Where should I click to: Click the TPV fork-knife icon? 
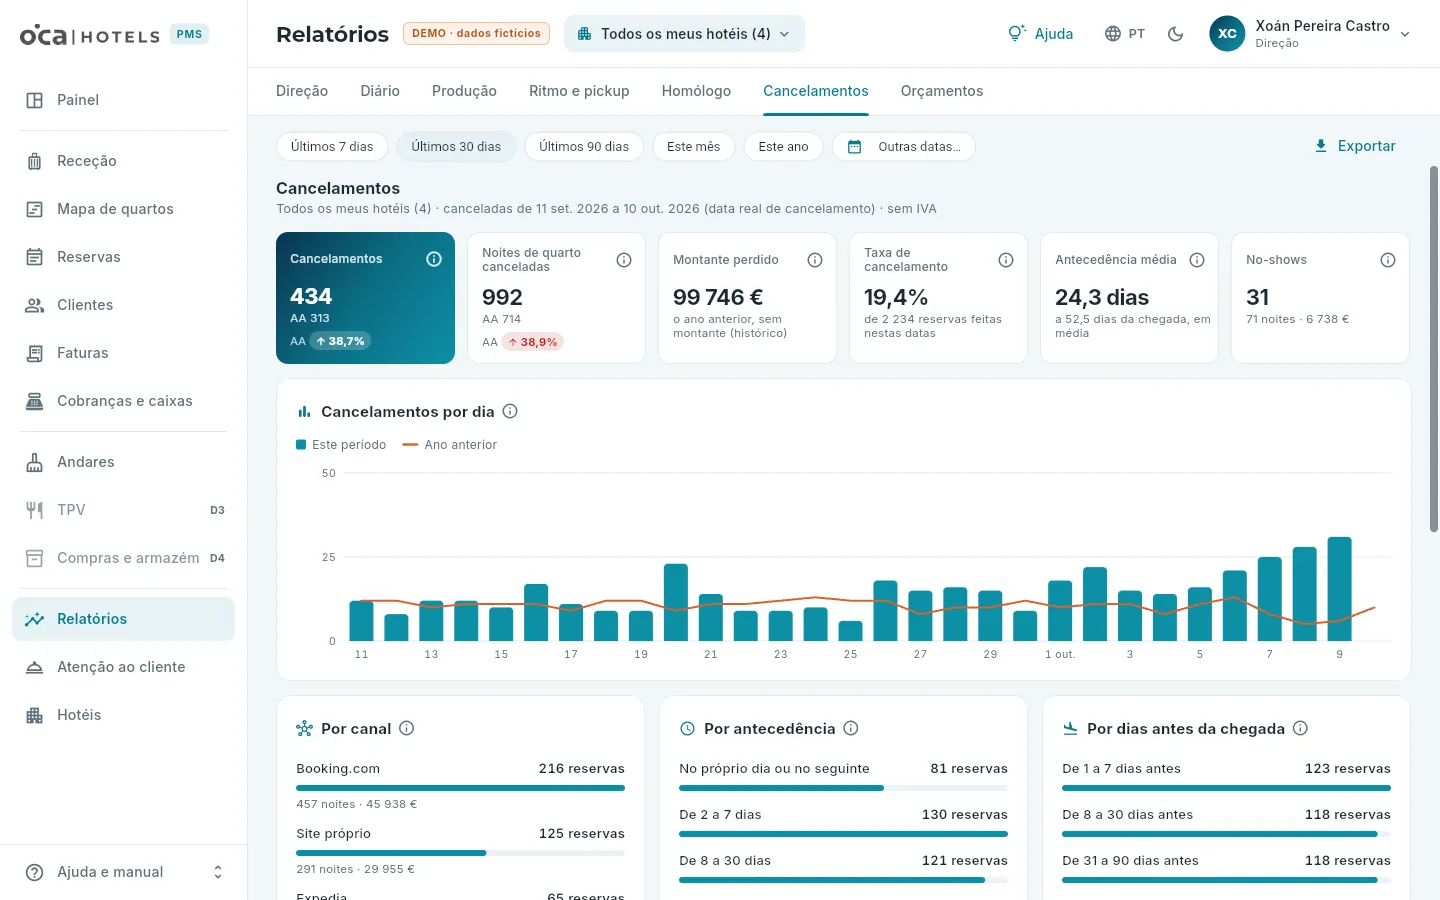point(34,510)
